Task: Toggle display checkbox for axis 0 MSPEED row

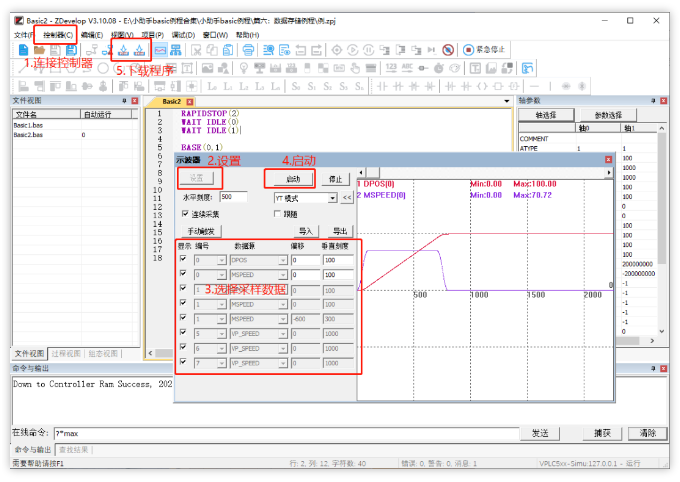Action: pos(183,273)
